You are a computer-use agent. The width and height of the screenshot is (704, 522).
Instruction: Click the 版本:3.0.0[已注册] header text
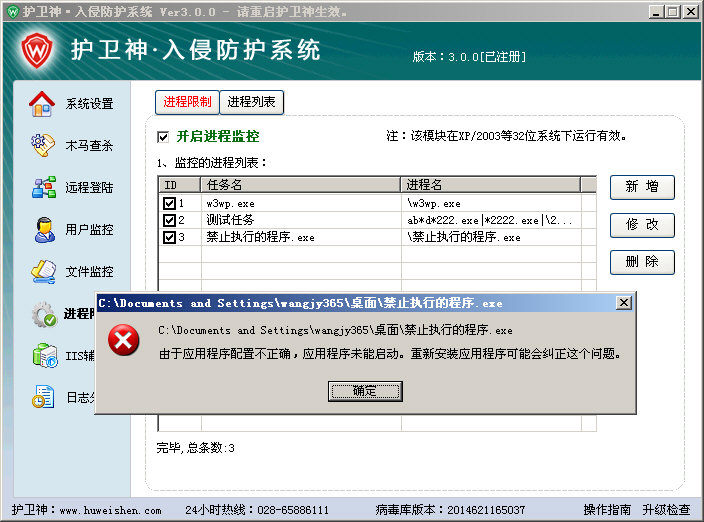(x=469, y=57)
